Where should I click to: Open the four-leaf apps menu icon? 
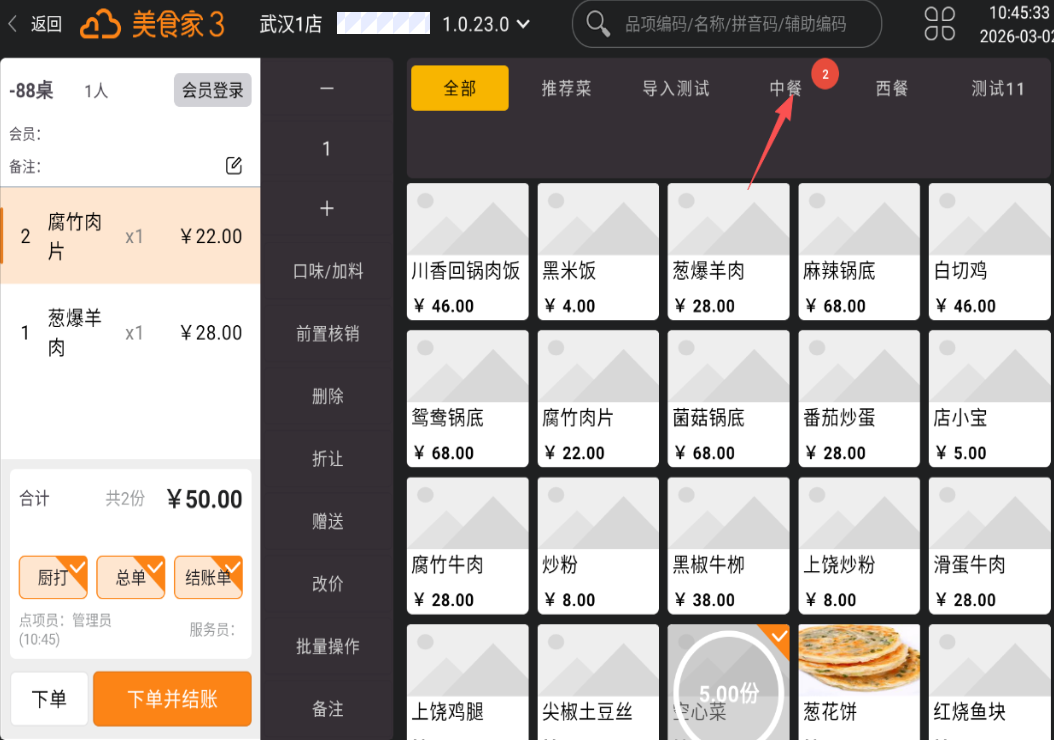(x=939, y=24)
